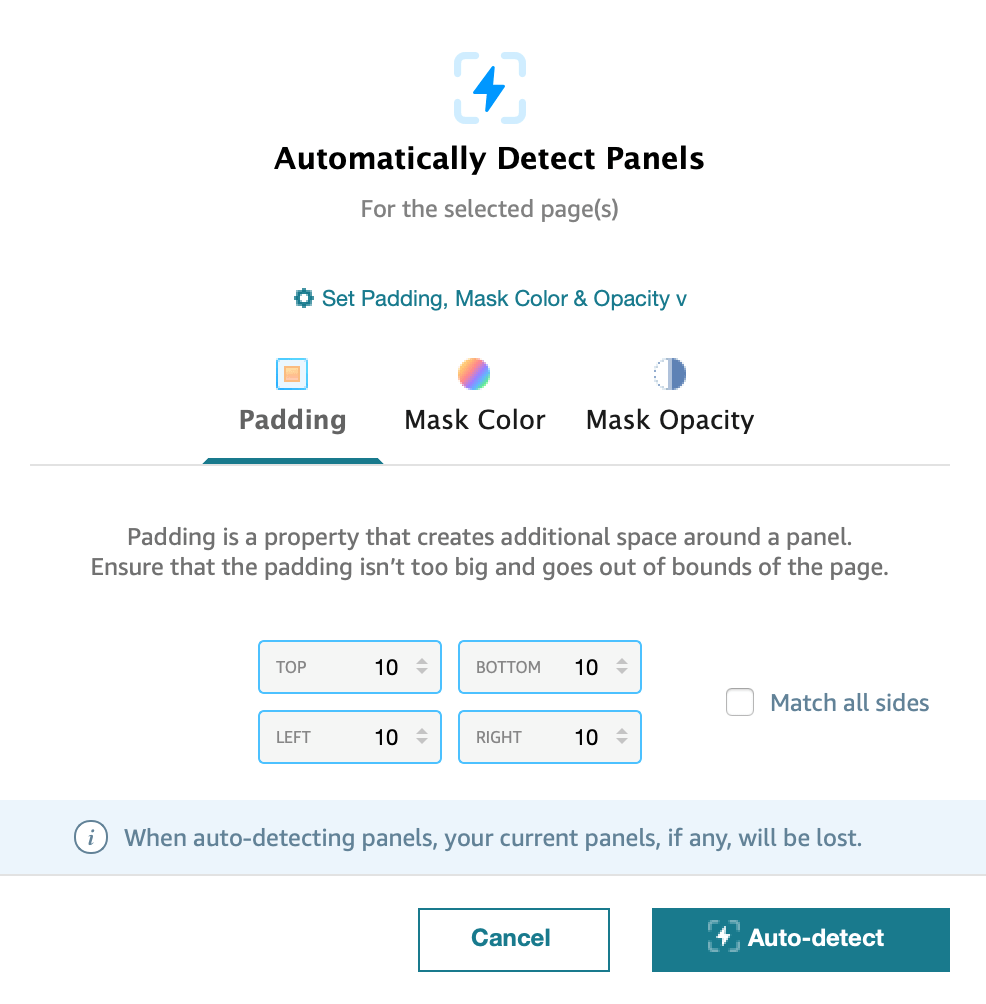
Task: Click the gear icon beside Set Padding
Action: 303,298
